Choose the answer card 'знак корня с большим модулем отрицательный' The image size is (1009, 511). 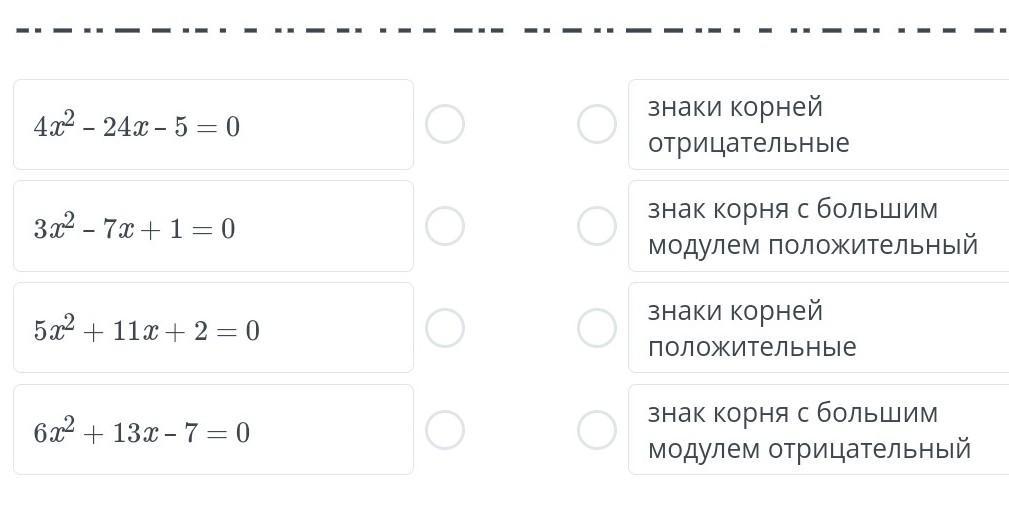coord(818,430)
